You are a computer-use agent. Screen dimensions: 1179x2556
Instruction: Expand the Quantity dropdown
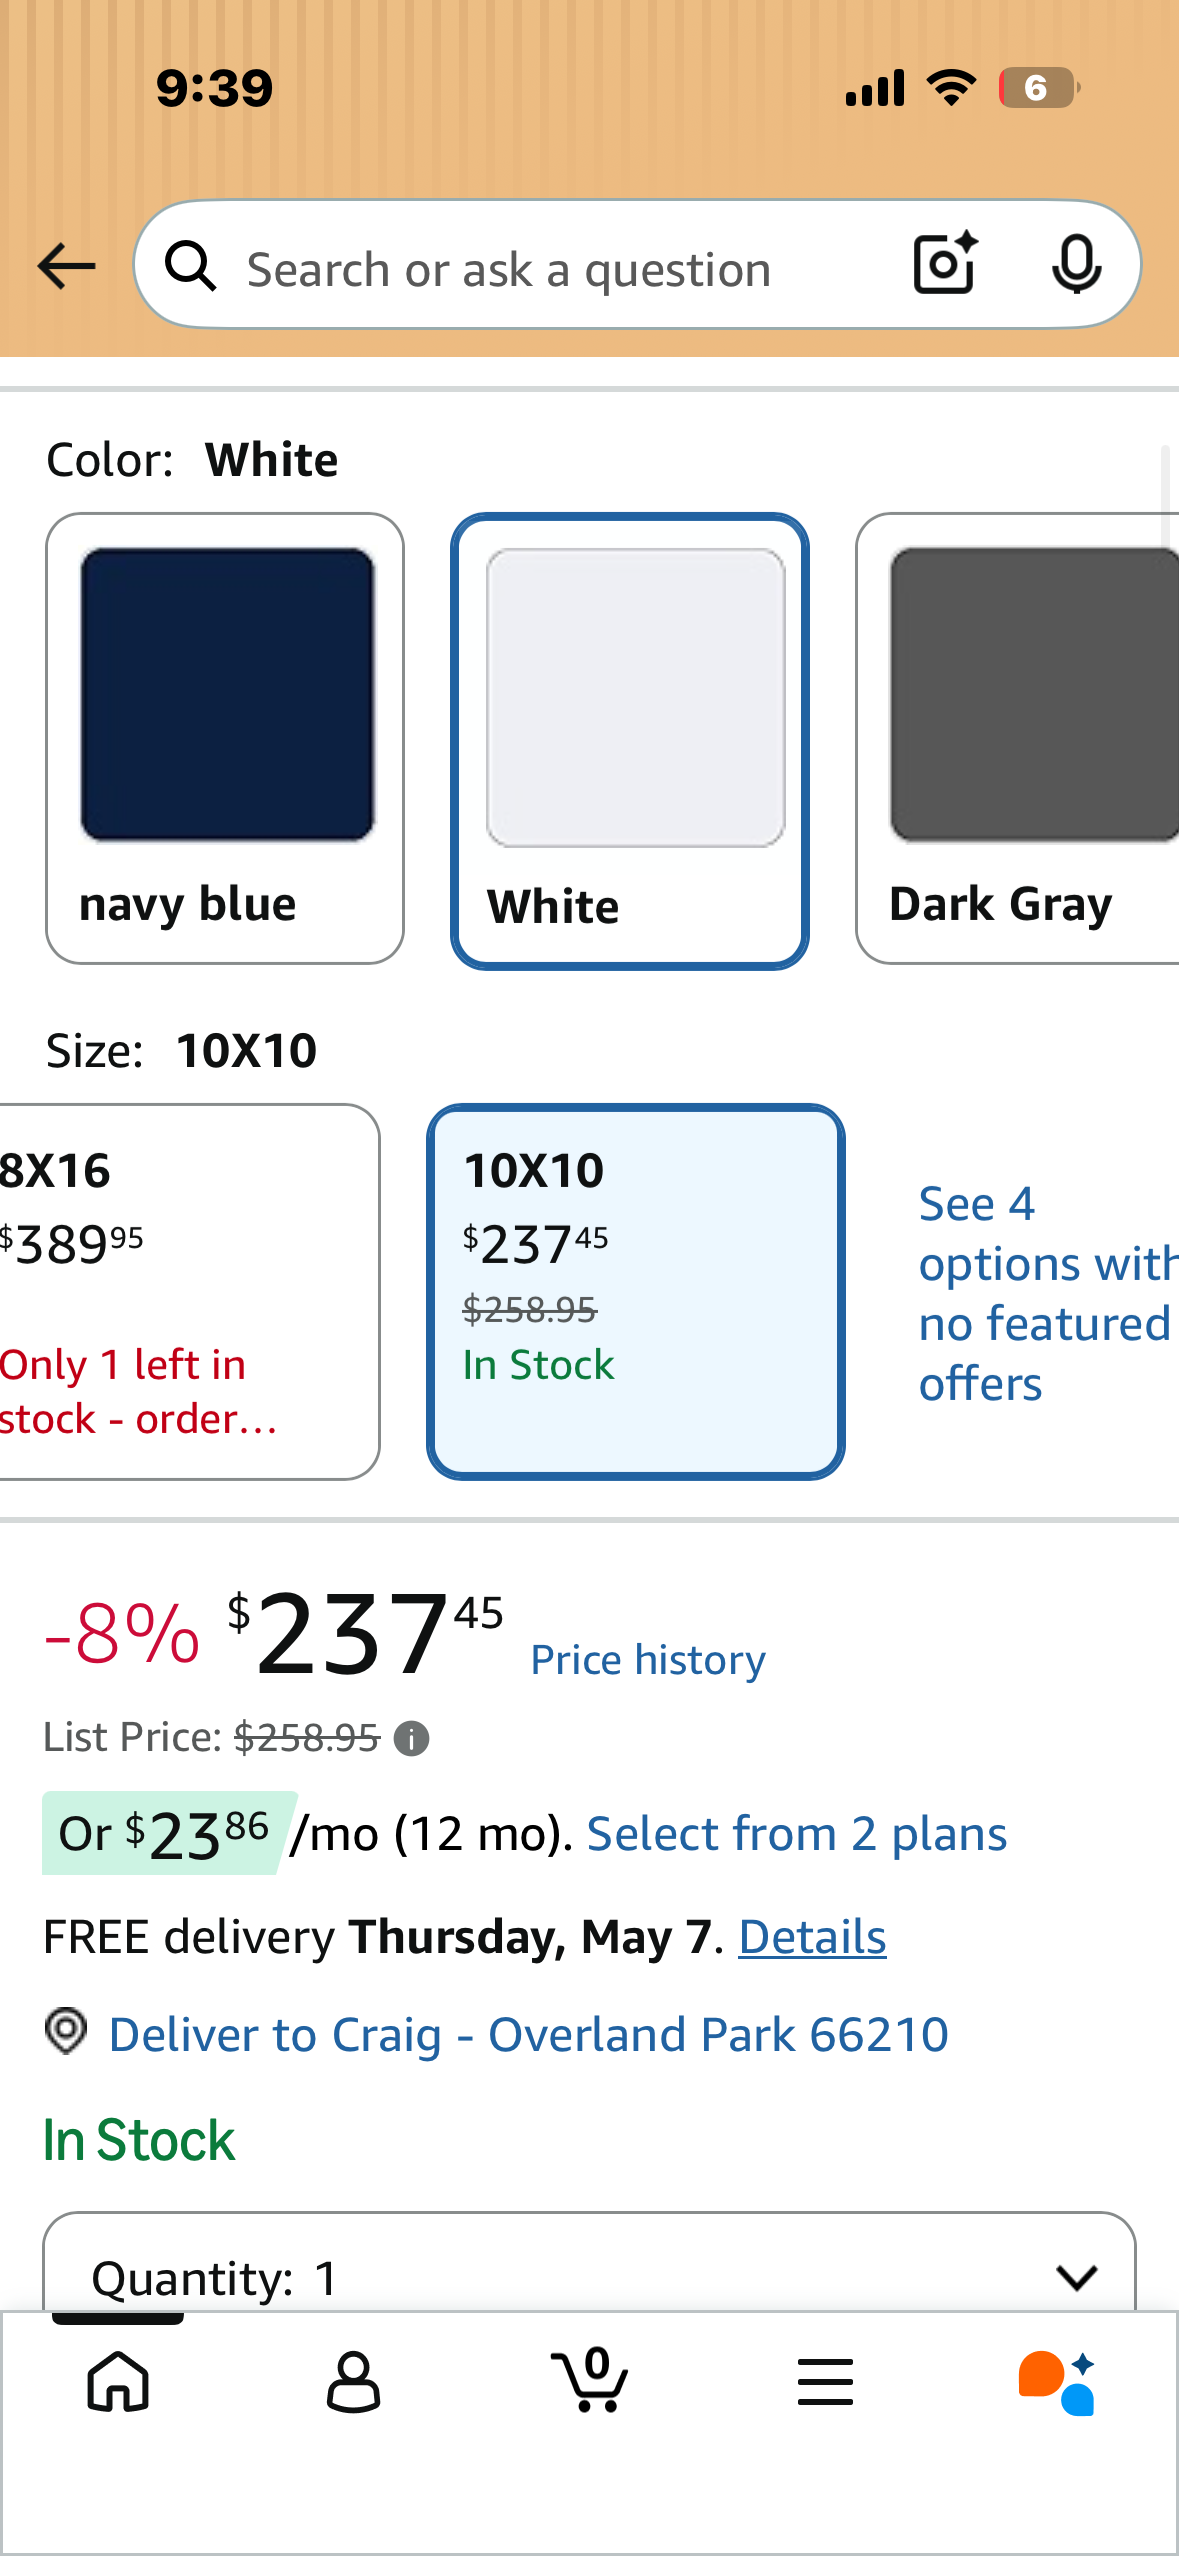coord(589,2275)
